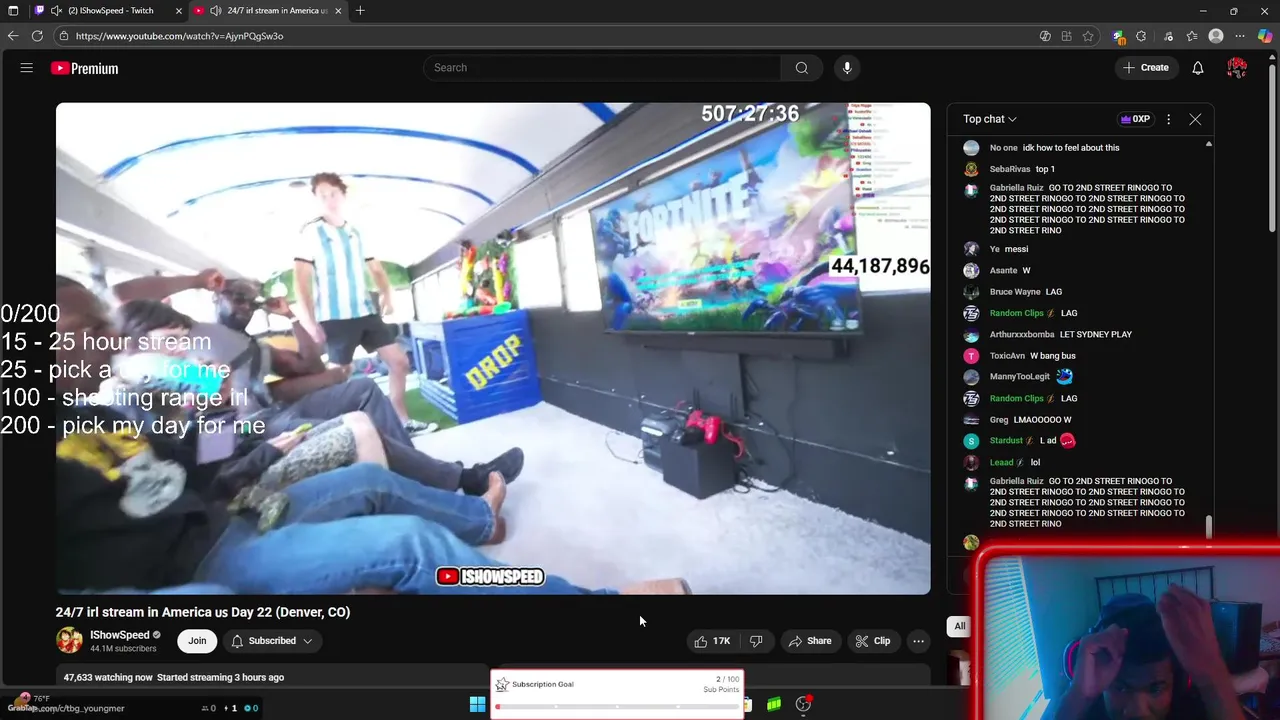Open more actions menu beside Clip
The width and height of the screenshot is (1280, 720).
tap(918, 641)
